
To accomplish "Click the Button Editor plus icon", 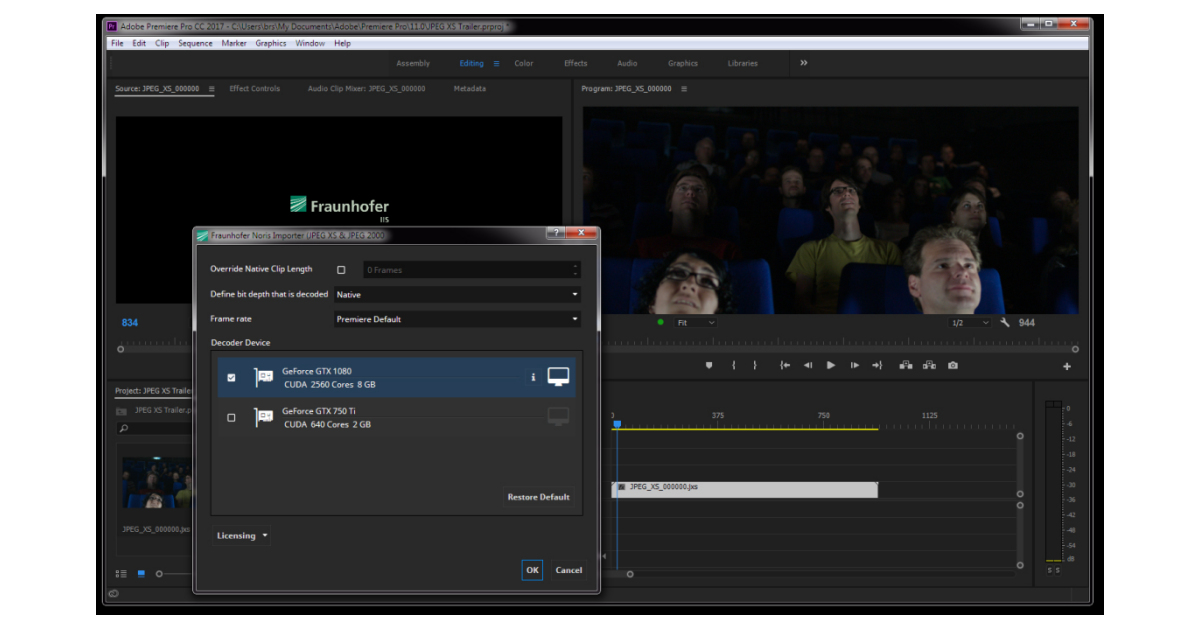I will tap(1066, 366).
